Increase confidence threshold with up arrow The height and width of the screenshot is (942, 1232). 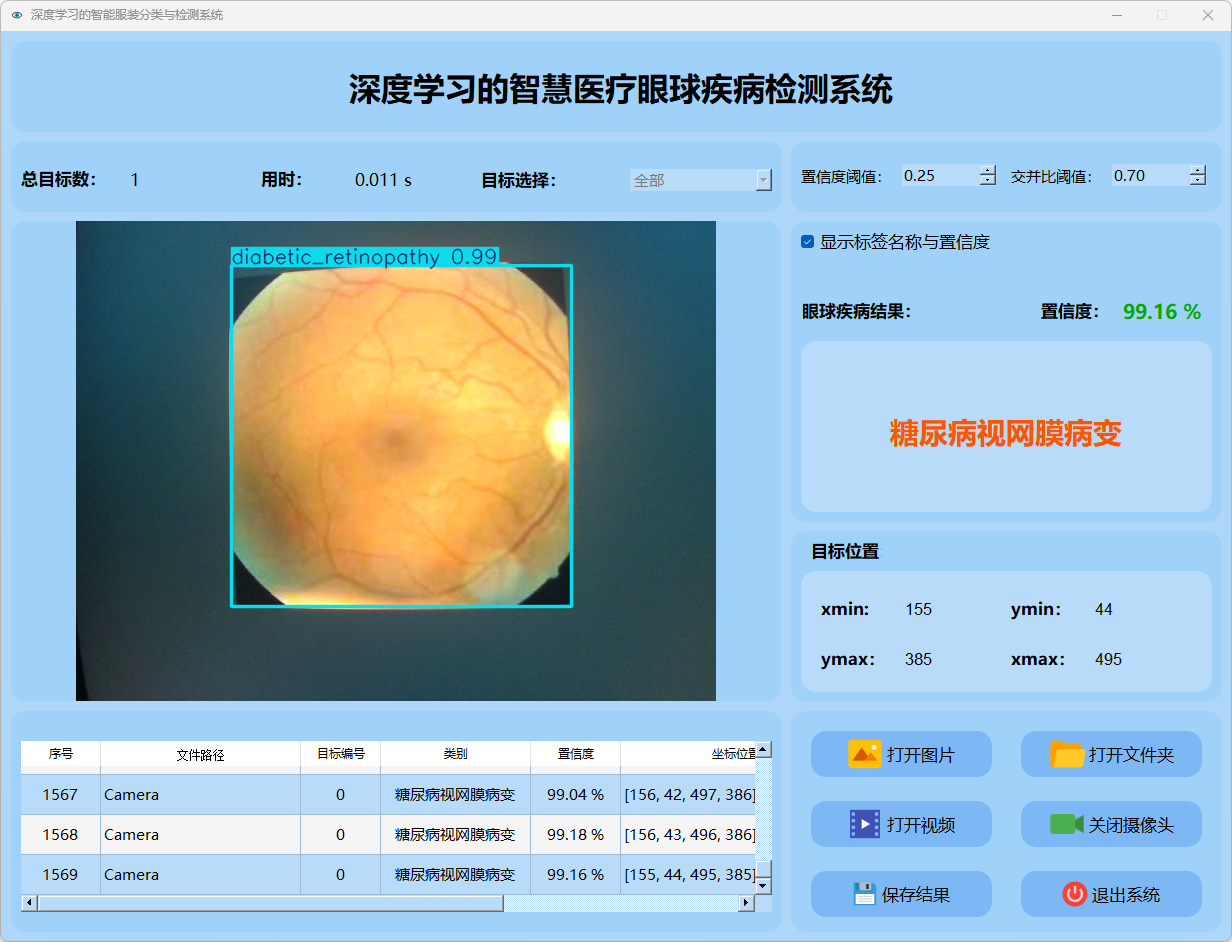(x=988, y=170)
